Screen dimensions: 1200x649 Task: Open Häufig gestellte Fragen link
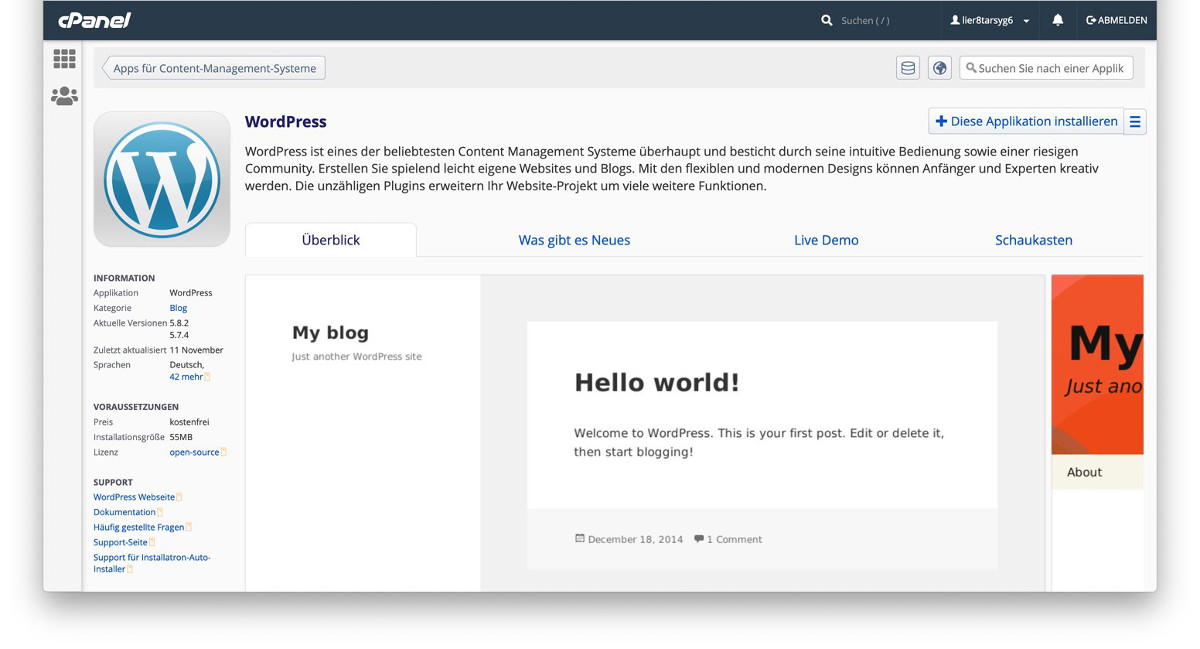coord(139,527)
